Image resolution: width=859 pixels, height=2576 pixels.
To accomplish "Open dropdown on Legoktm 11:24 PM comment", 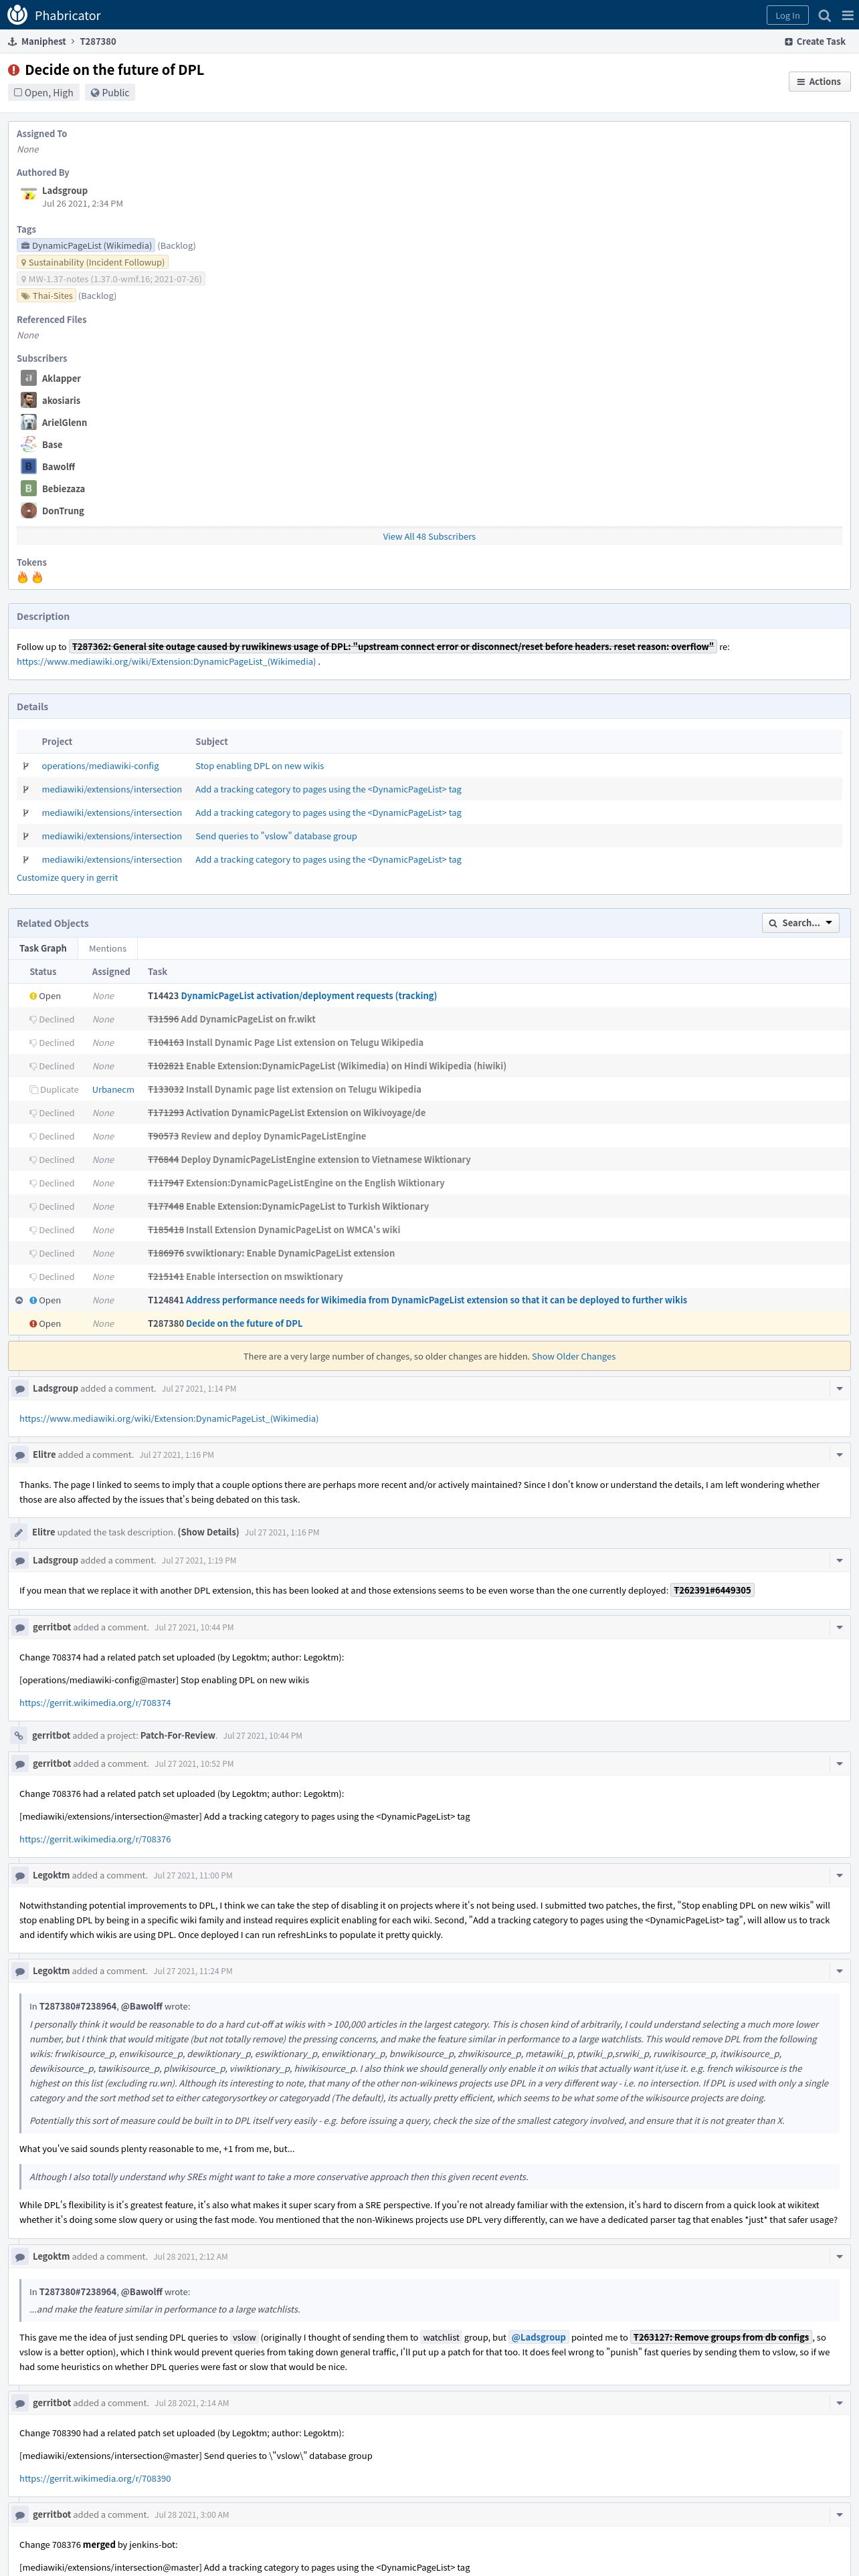I will pos(839,1971).
